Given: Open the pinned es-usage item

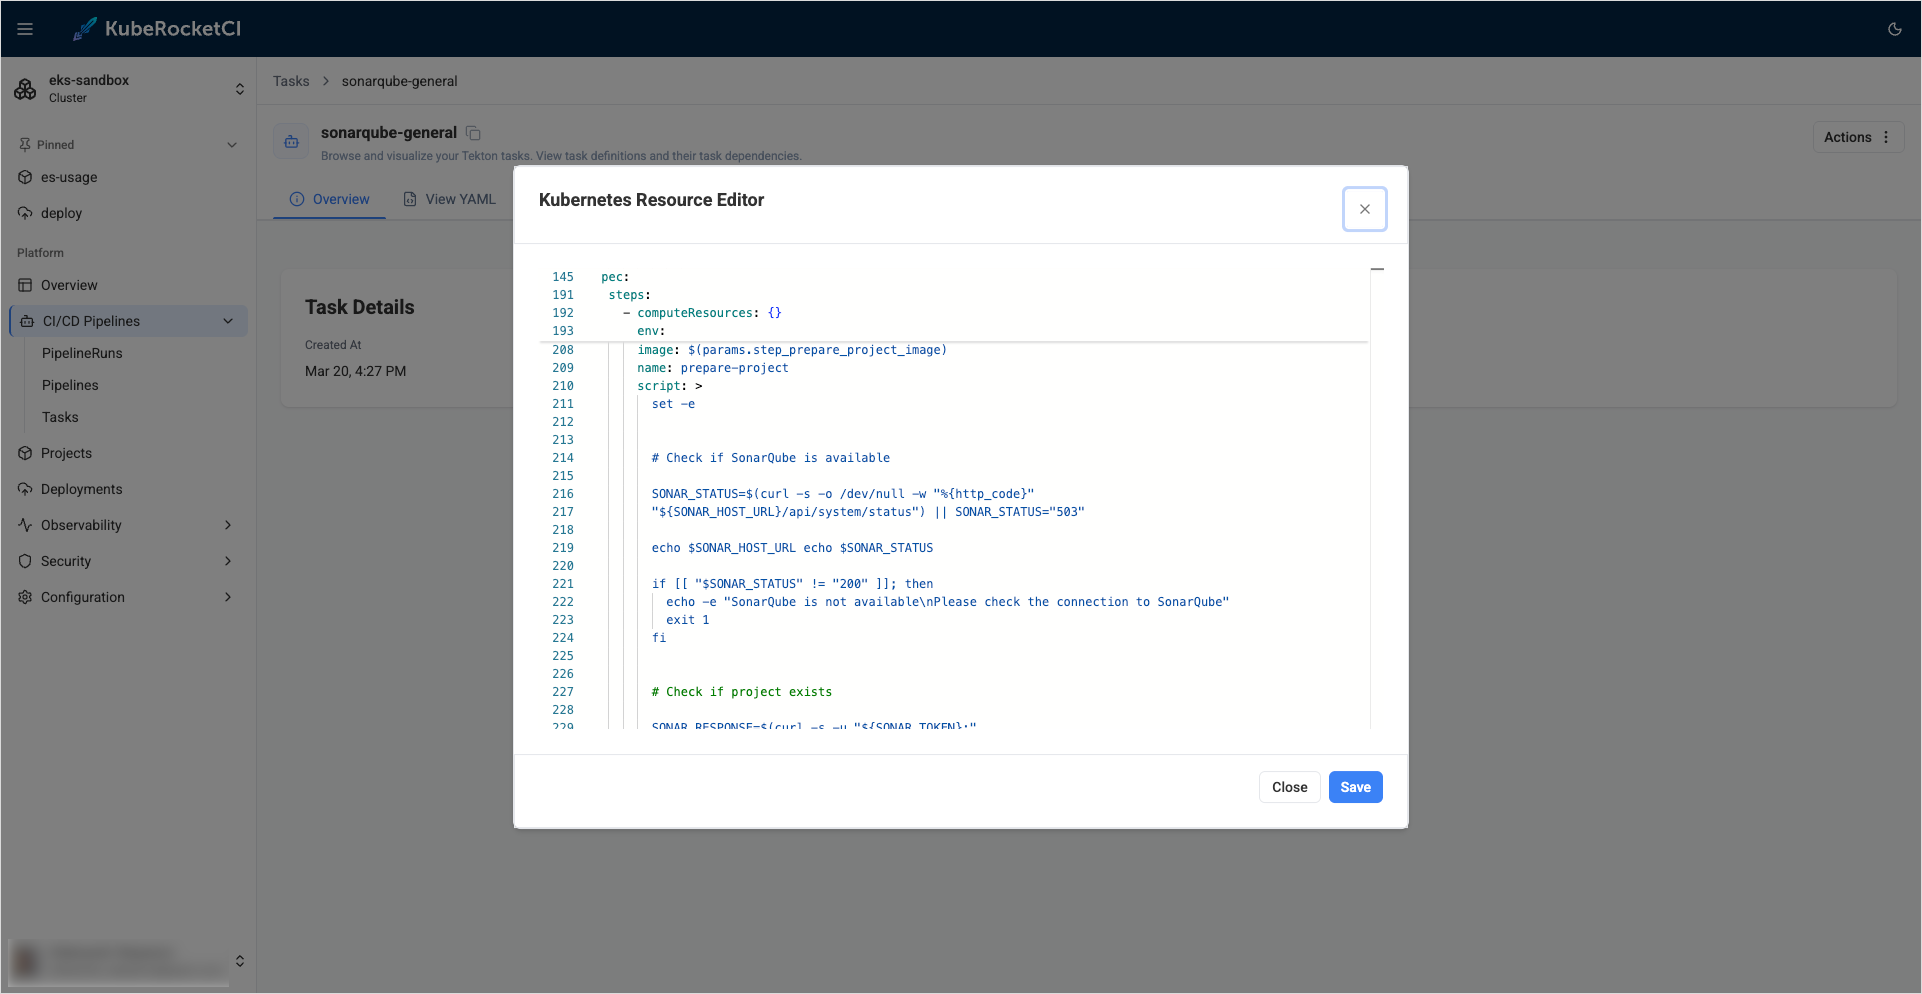Looking at the screenshot, I should point(69,177).
